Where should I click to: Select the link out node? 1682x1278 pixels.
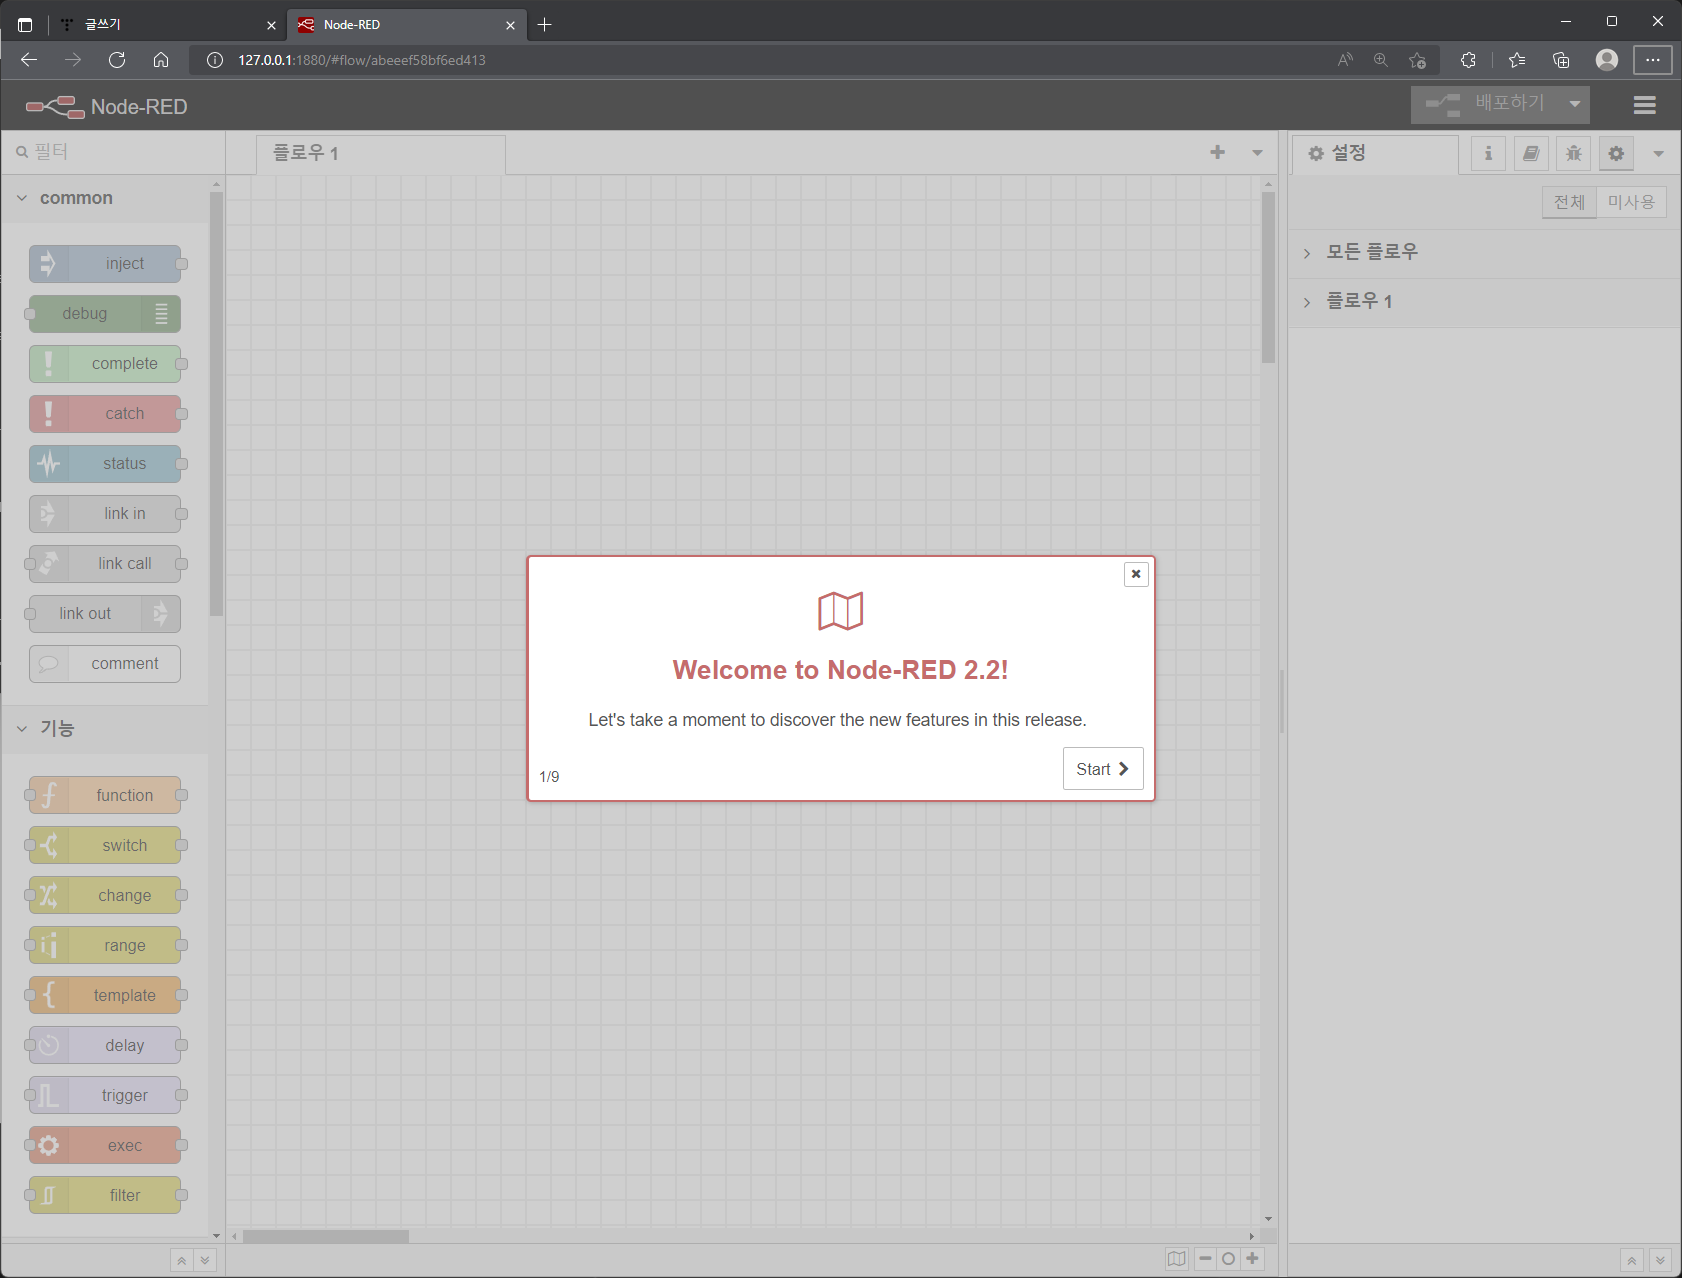pos(105,614)
